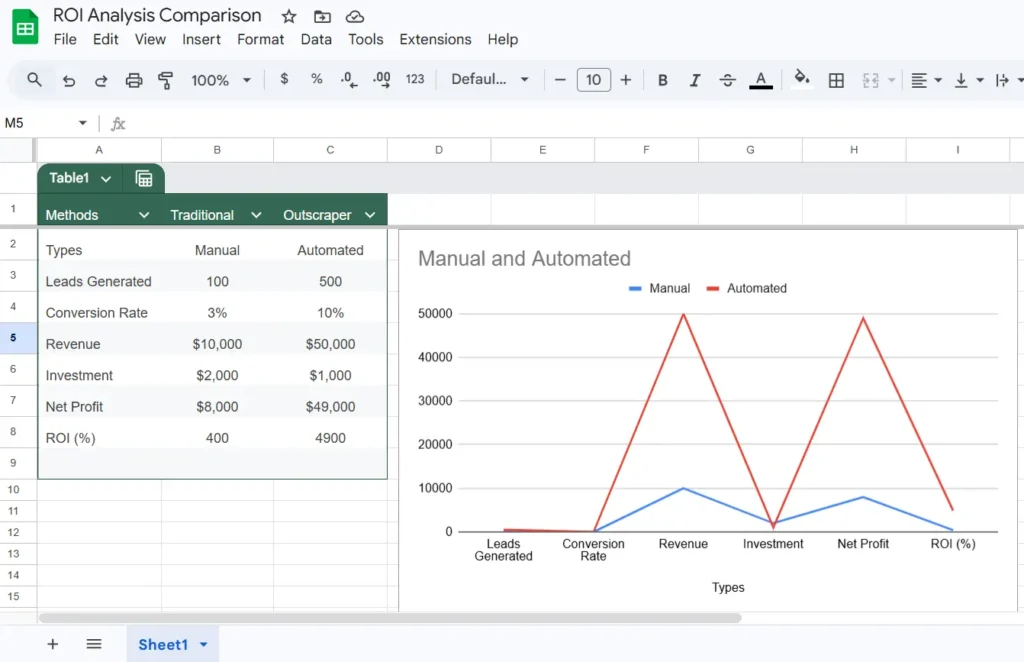Open the all sheets list
Image resolution: width=1024 pixels, height=662 pixels.
(x=94, y=644)
